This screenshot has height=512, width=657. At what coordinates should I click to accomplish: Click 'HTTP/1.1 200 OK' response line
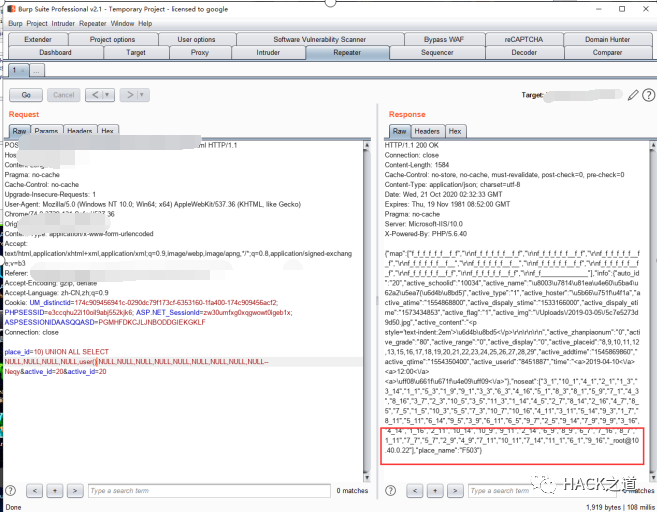(411, 145)
